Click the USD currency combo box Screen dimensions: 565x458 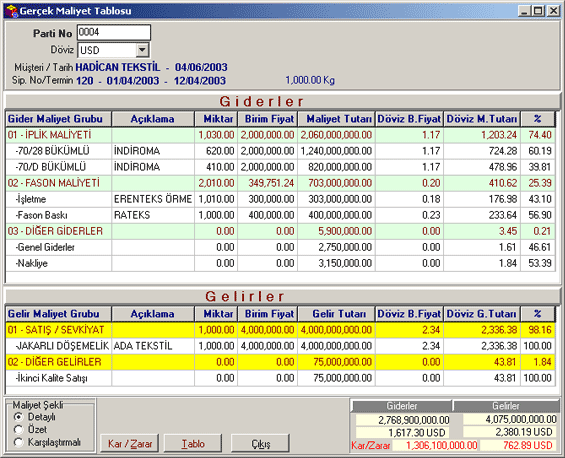(114, 50)
